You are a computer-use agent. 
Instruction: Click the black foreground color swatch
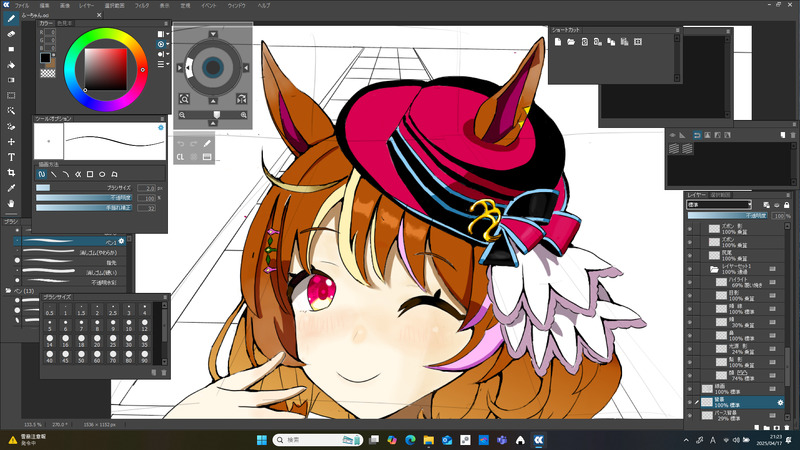(45, 58)
